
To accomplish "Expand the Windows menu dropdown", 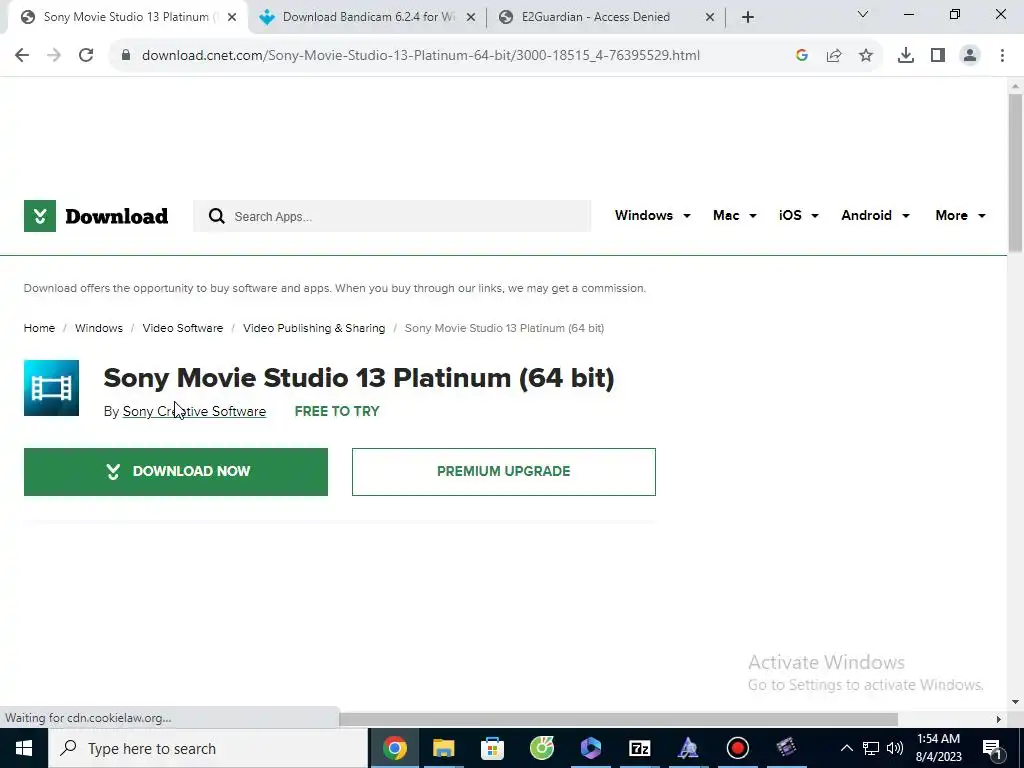I will pyautogui.click(x=652, y=216).
